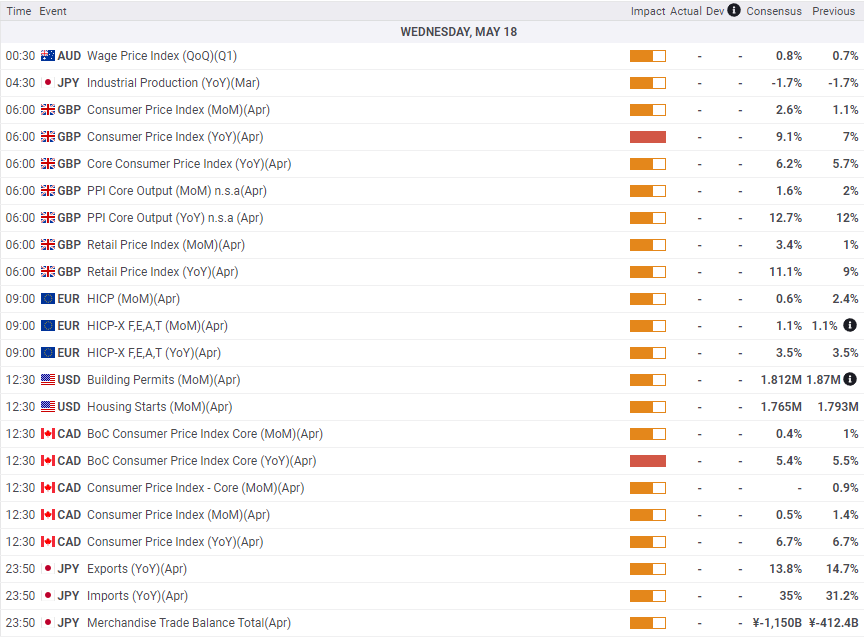Click consensus value ¥-1,150B for Merchandise Trade Balance
The height and width of the screenshot is (637, 864).
(x=777, y=623)
